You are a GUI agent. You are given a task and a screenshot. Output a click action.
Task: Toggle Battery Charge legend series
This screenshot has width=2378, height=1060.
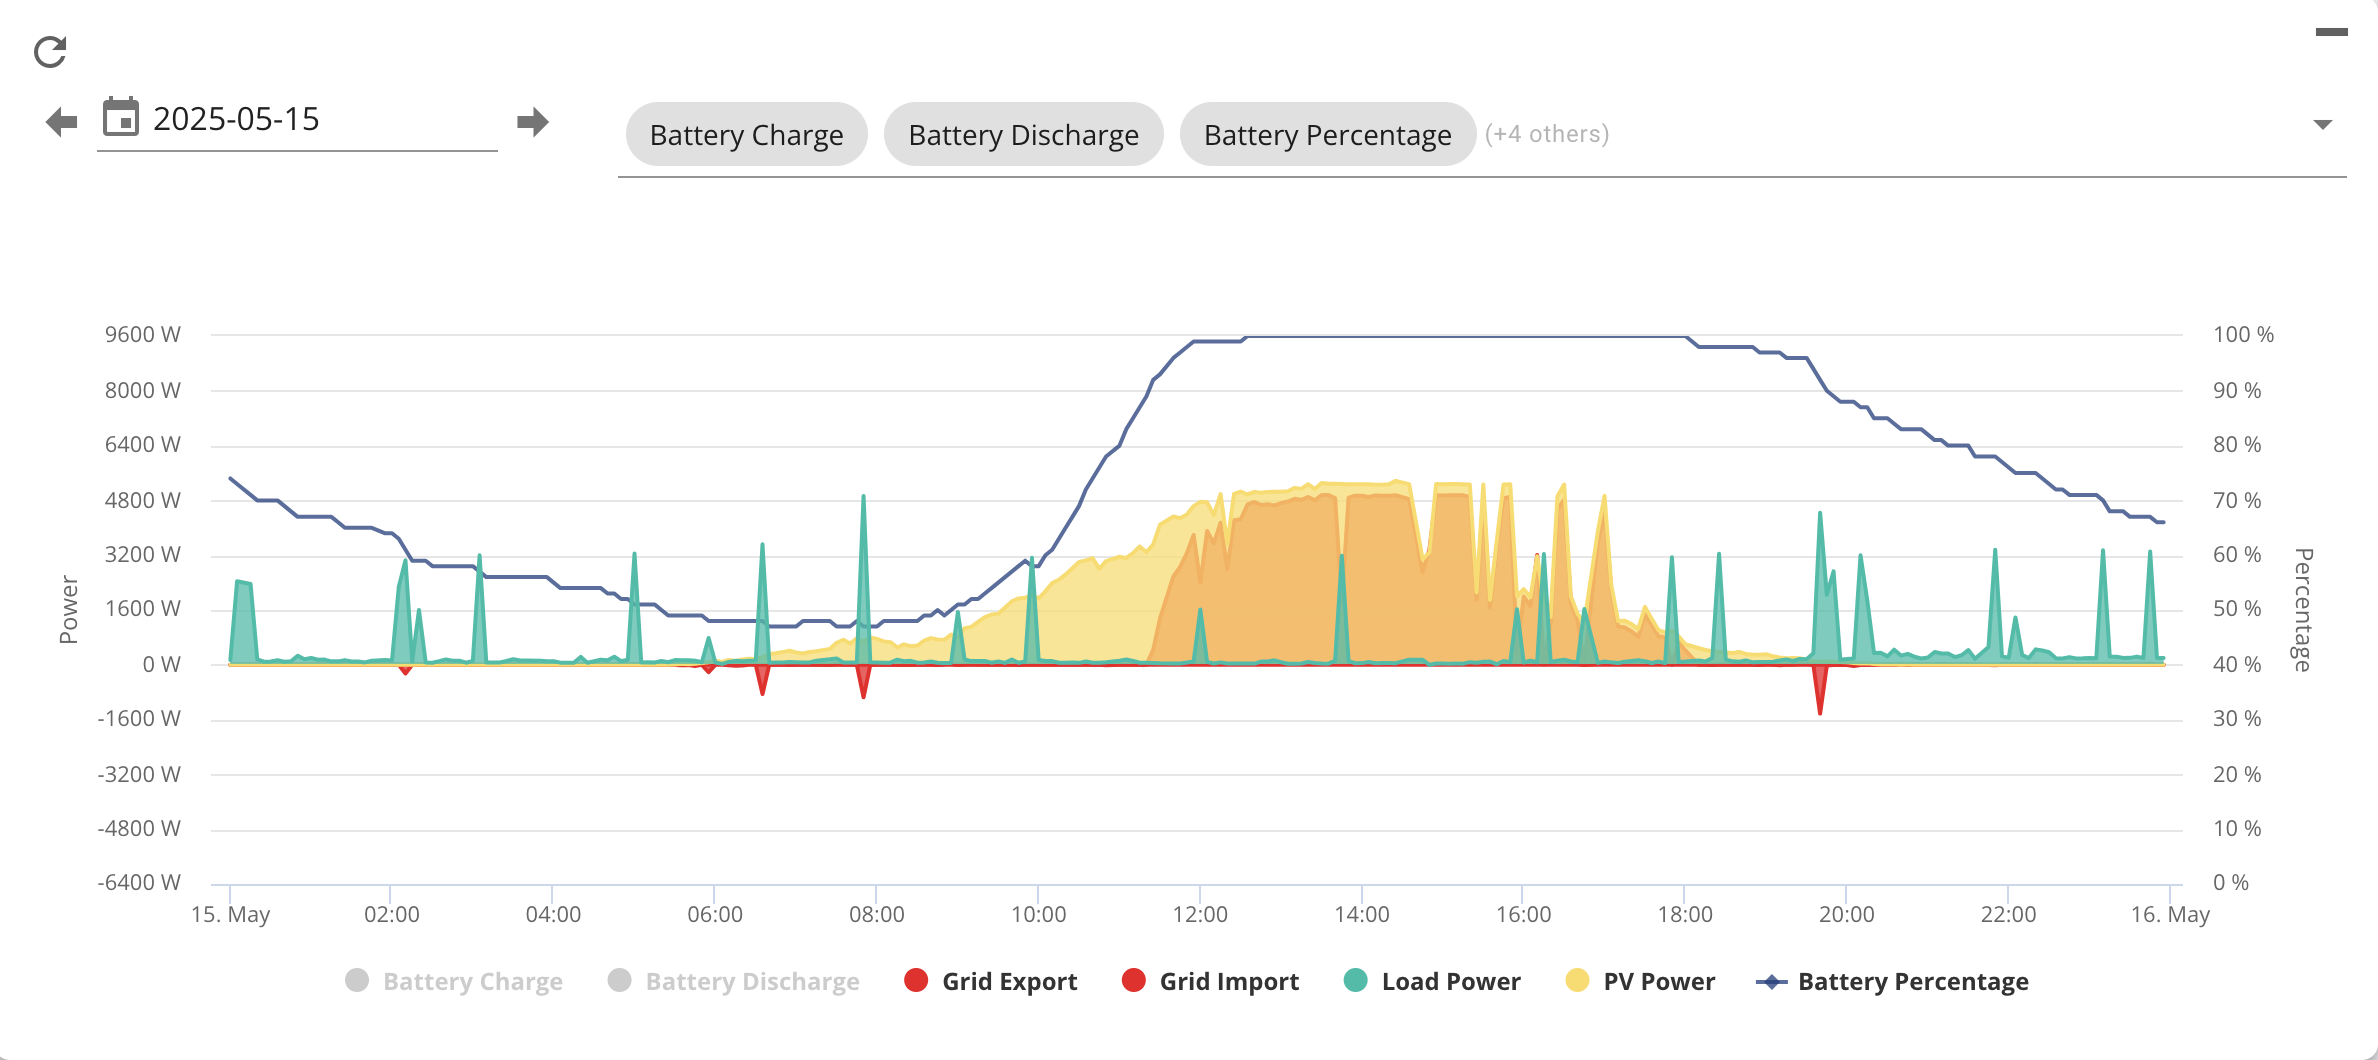coord(454,981)
